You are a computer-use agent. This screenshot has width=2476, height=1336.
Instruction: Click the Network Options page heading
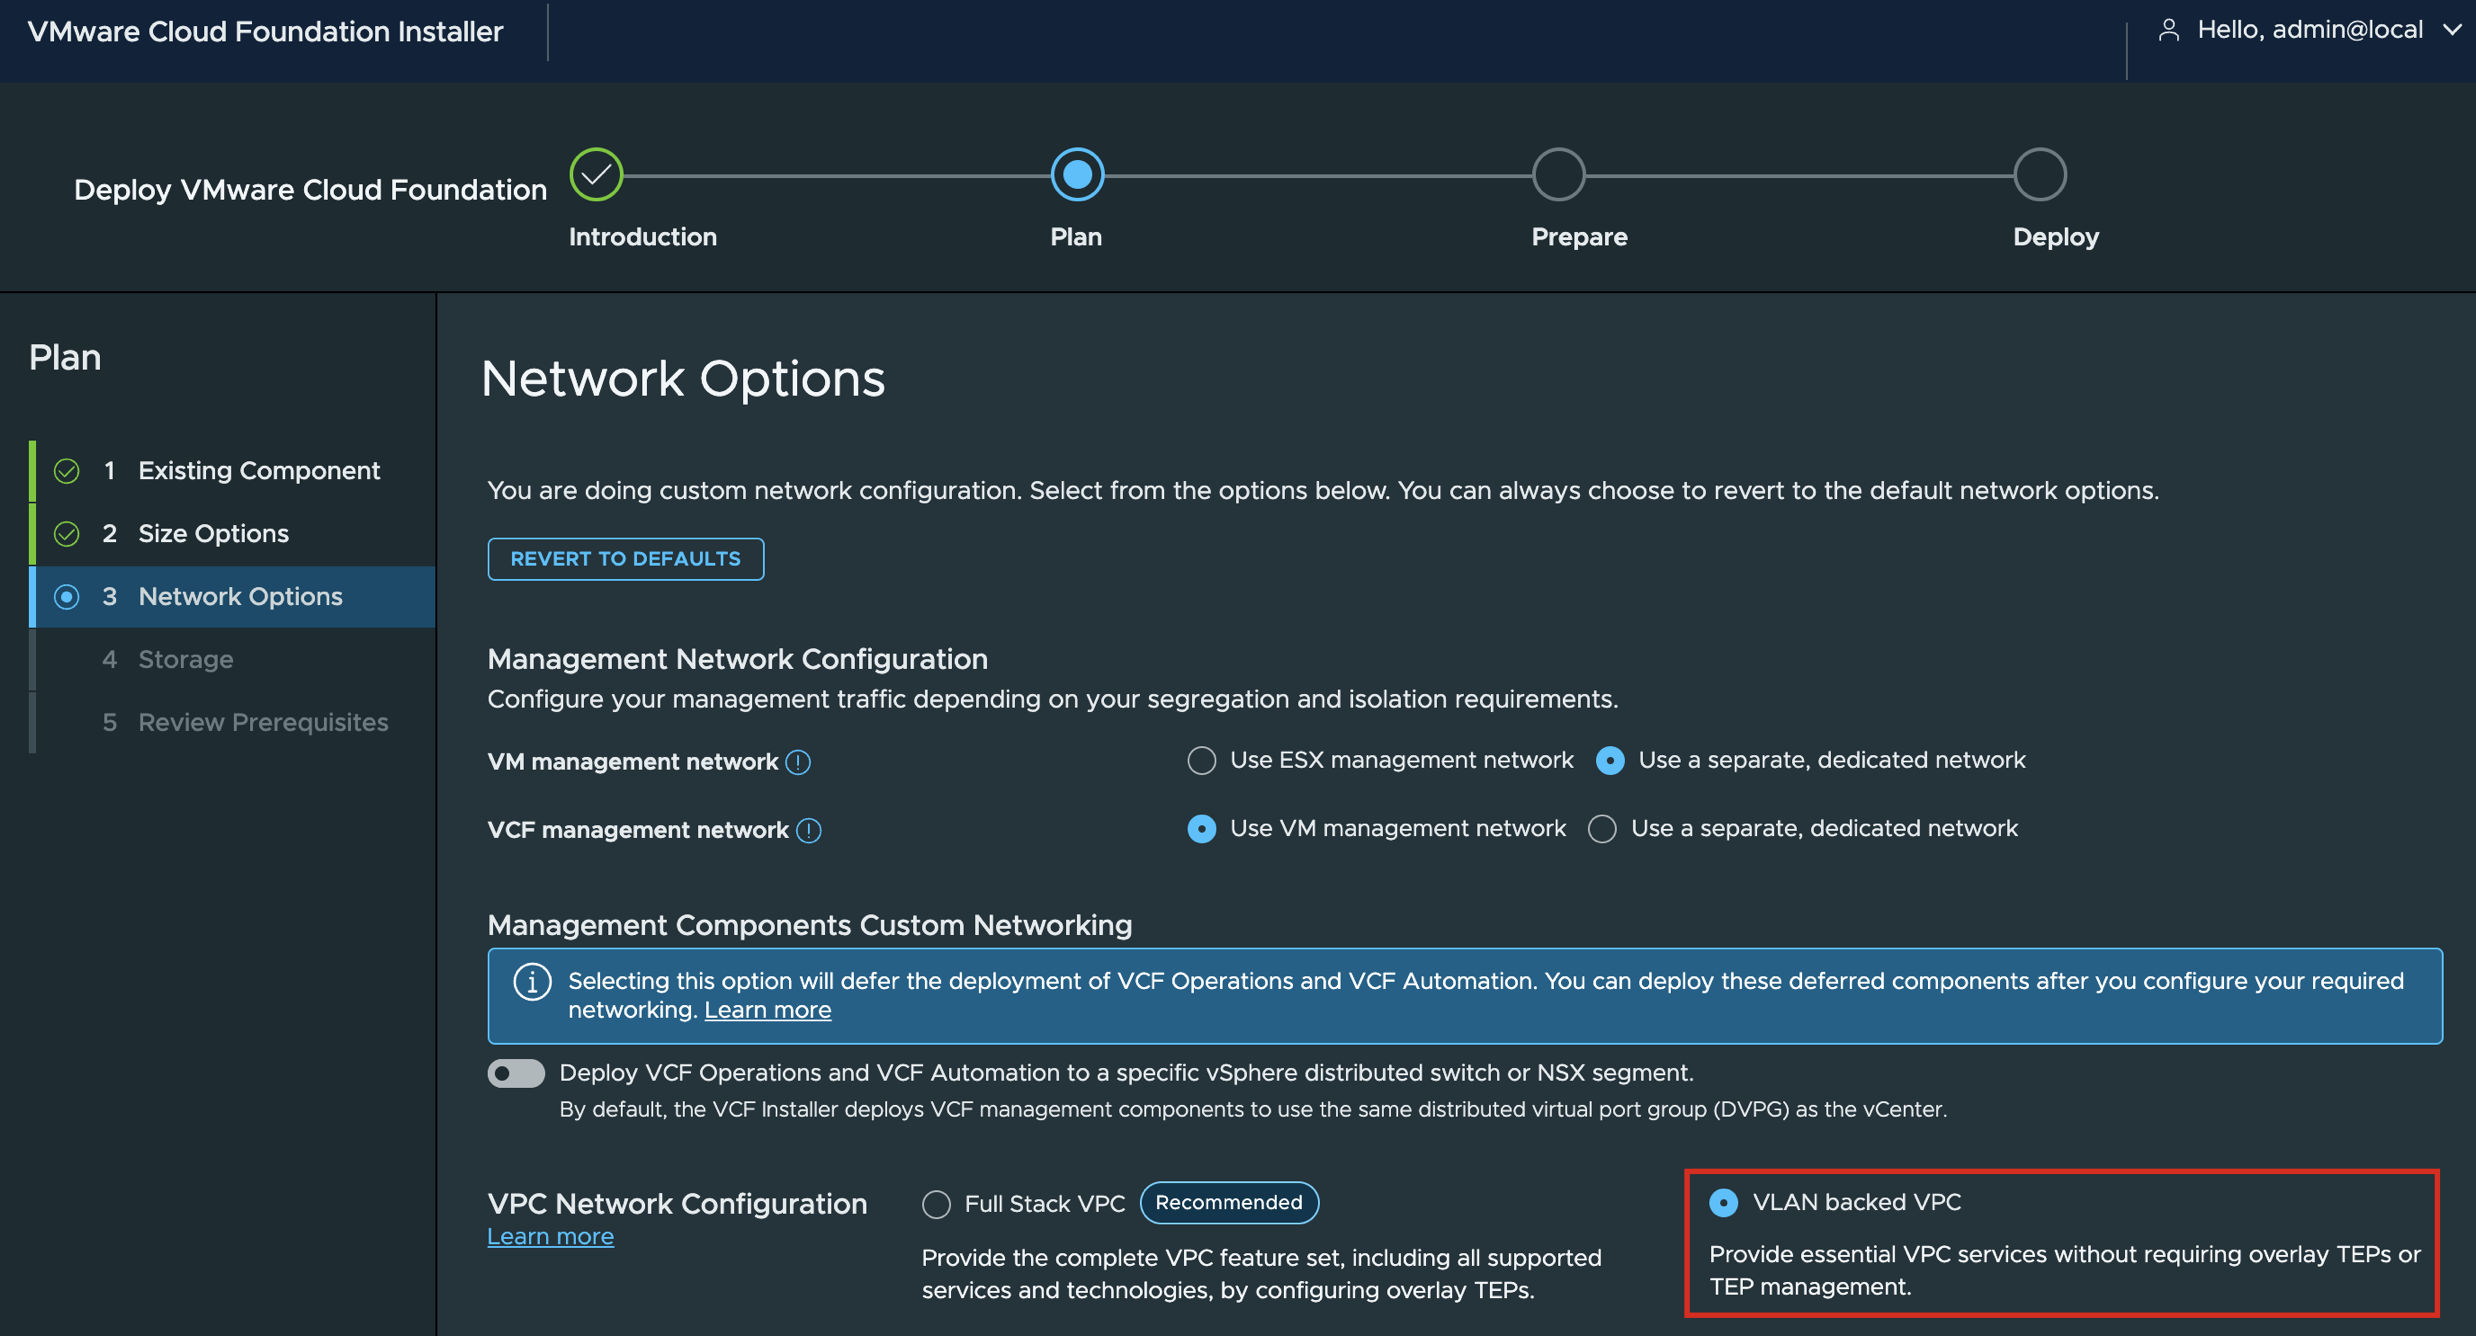pyautogui.click(x=683, y=380)
